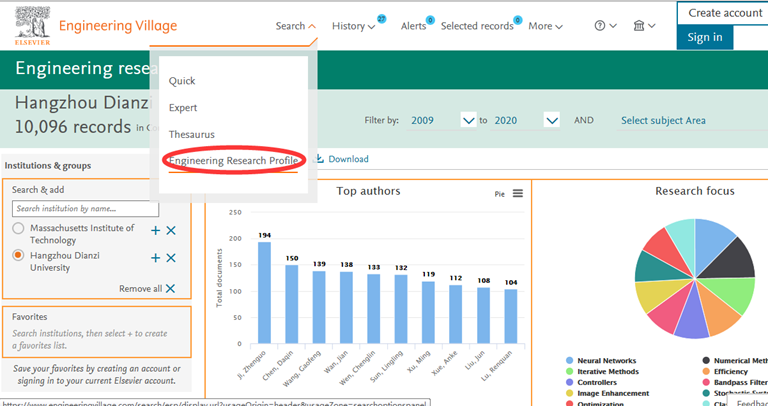Click the Ji, Zhenguo bar with 194

coord(264,292)
